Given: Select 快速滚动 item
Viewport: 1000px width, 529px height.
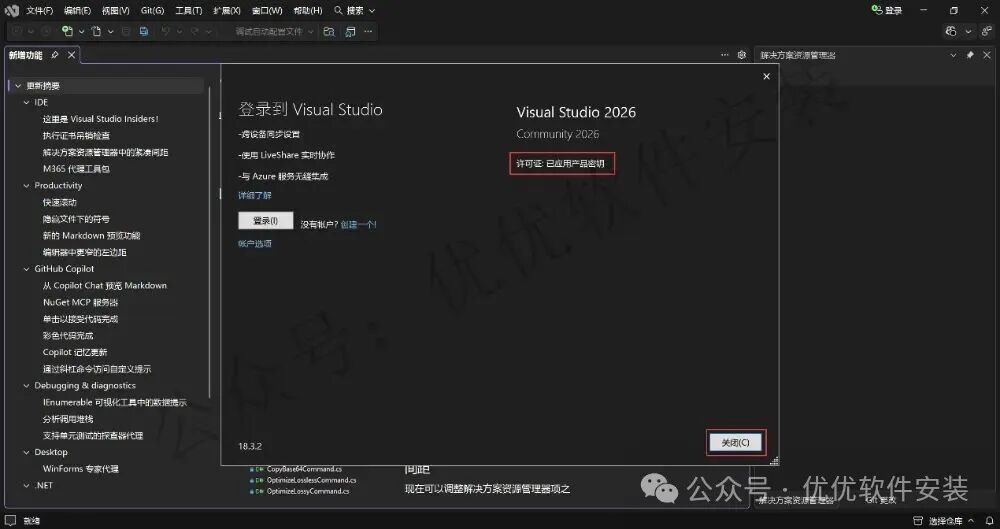Looking at the screenshot, I should click(x=59, y=202).
